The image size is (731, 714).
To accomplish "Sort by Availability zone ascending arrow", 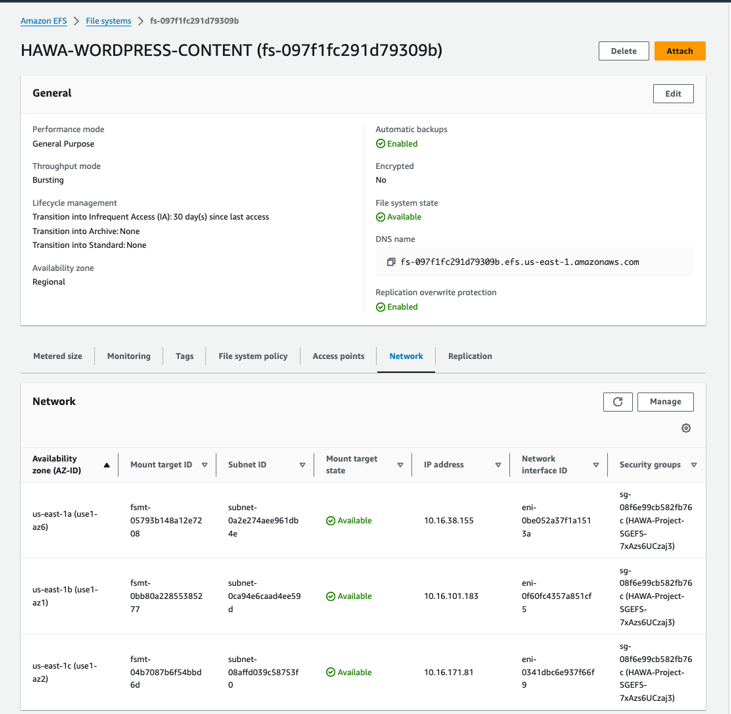I will point(107,465).
